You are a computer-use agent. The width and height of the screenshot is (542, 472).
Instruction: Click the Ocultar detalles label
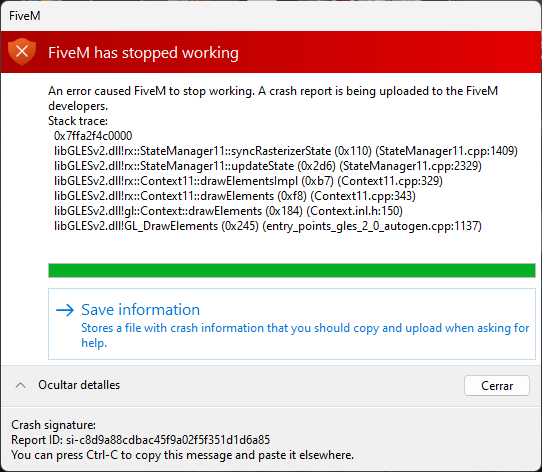(79, 385)
